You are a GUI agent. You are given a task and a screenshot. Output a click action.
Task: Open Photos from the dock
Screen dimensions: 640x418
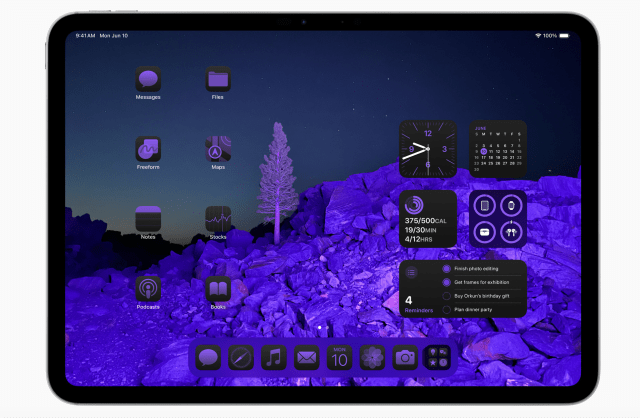372,358
